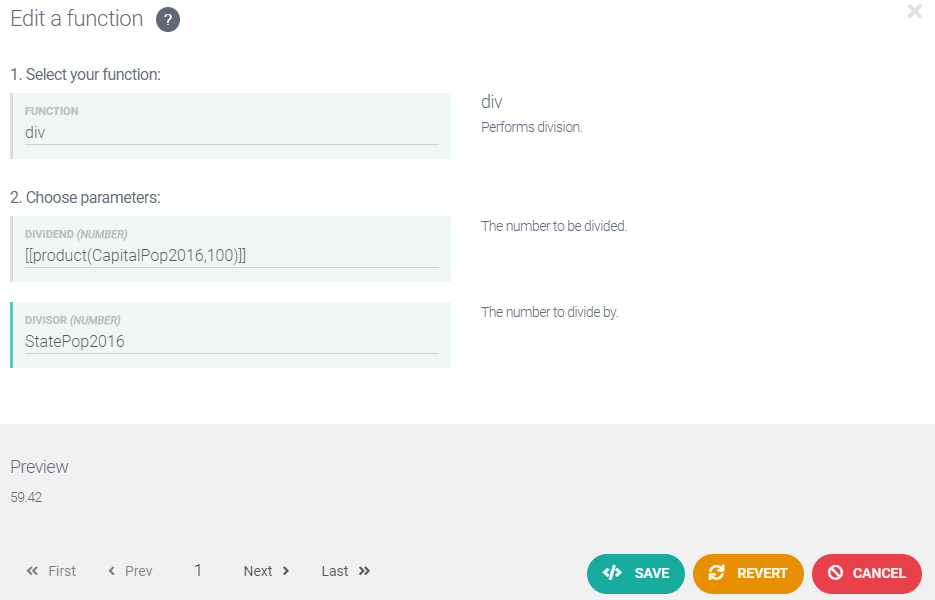Click the '2. Choose parameters:' heading

(85, 197)
